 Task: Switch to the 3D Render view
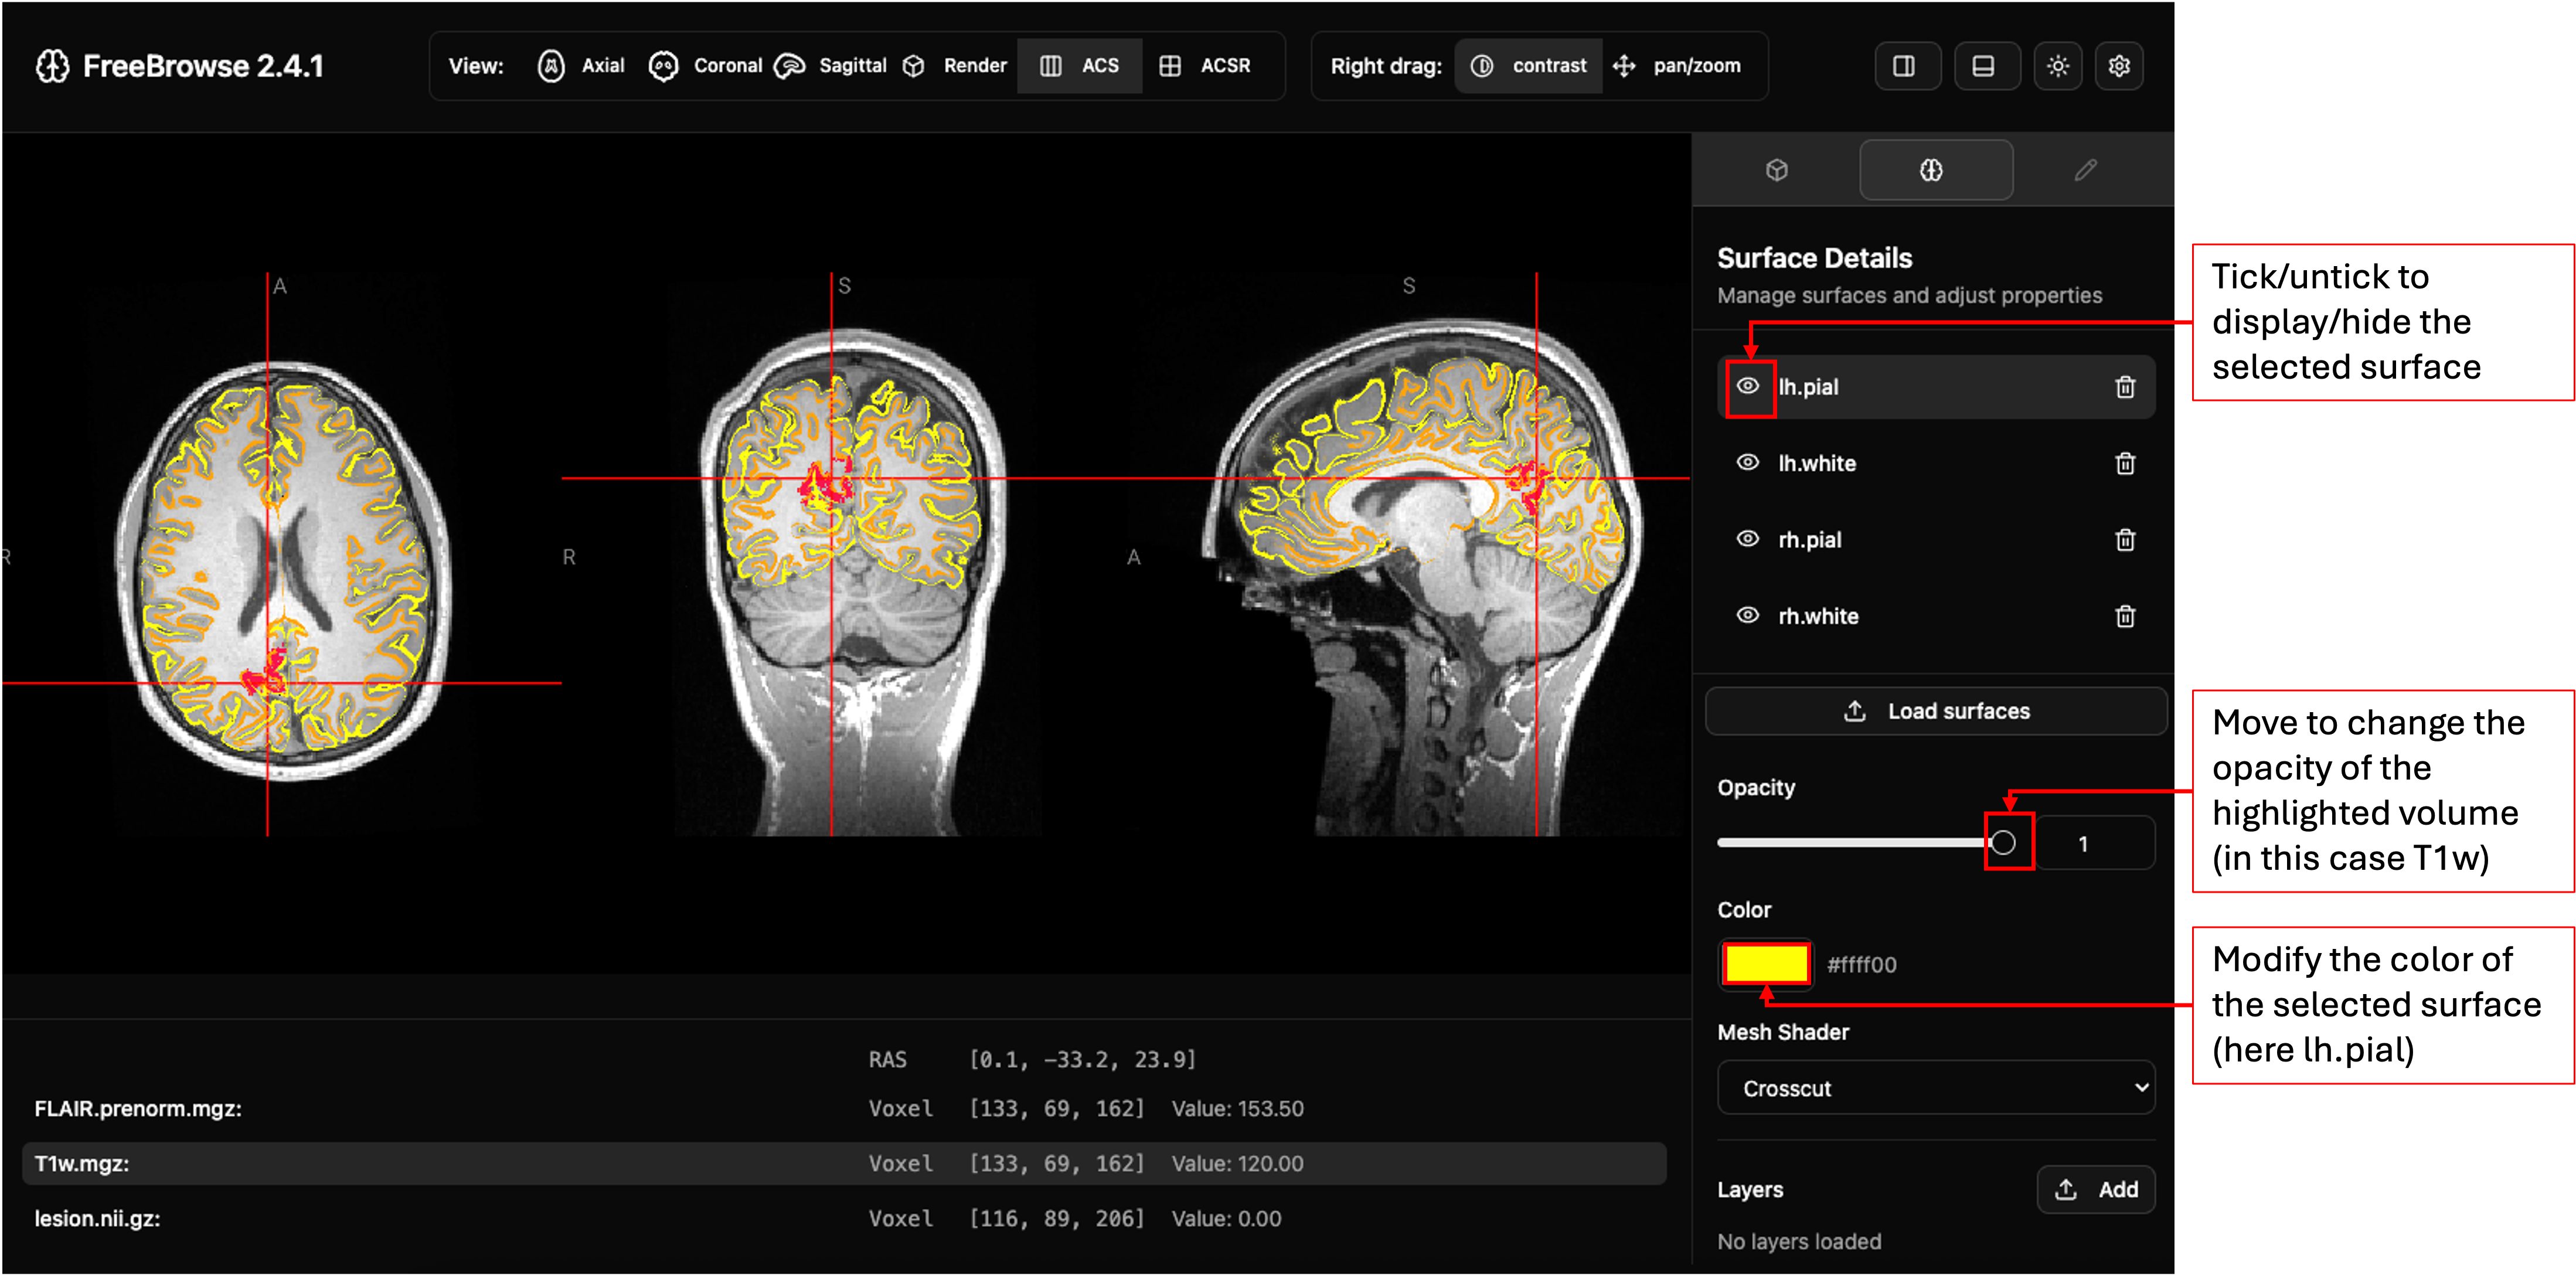(x=955, y=66)
